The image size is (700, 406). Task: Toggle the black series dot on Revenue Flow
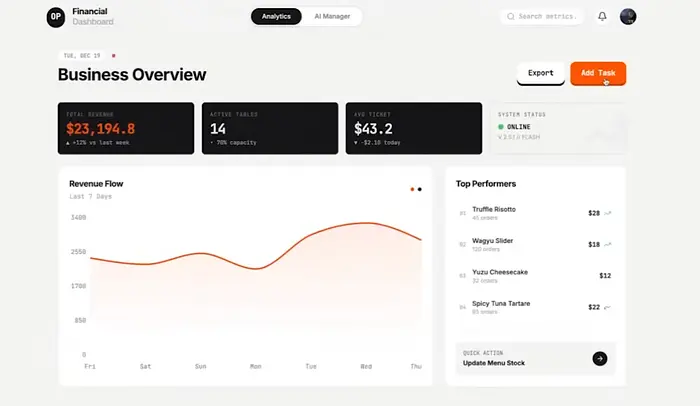pos(420,189)
